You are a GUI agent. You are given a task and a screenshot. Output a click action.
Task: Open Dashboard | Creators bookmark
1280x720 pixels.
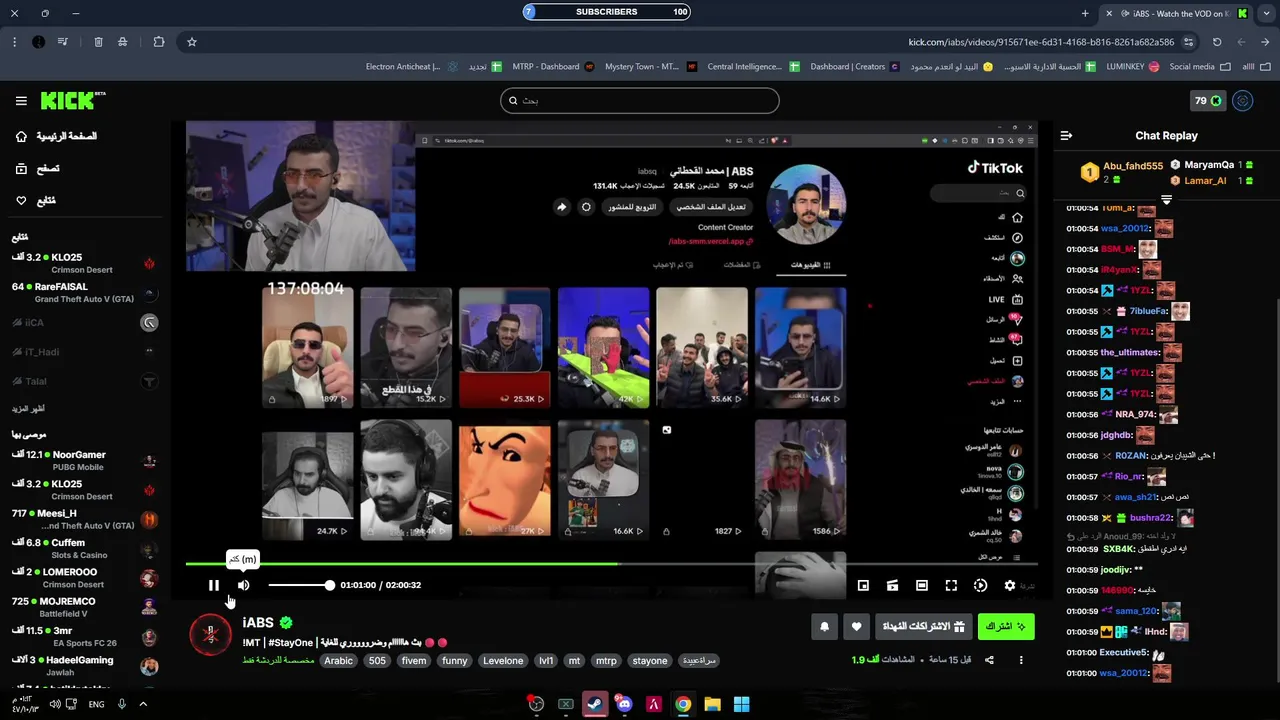point(855,67)
